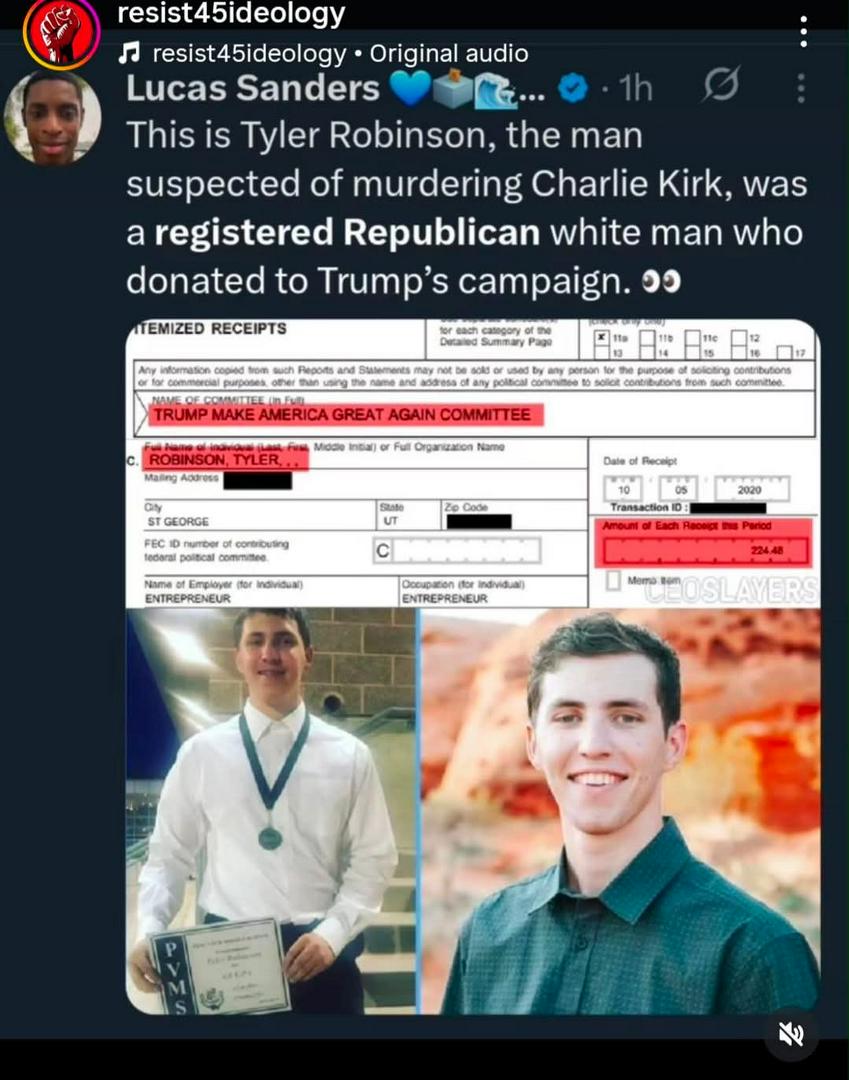Open the resist45ideology username at top
849x1080 pixels.
click(x=231, y=14)
